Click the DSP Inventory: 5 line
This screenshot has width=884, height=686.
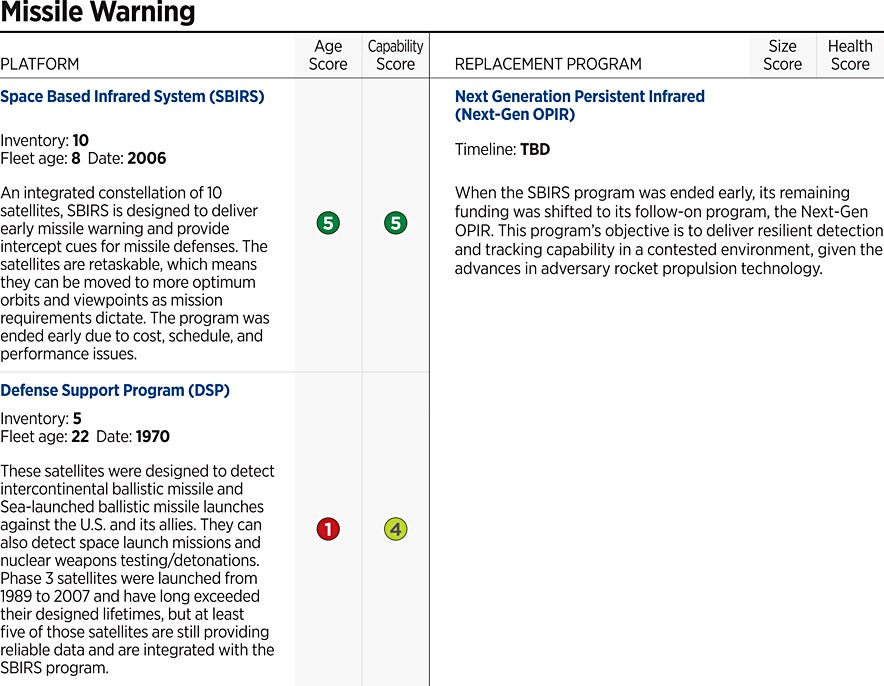click(x=41, y=419)
